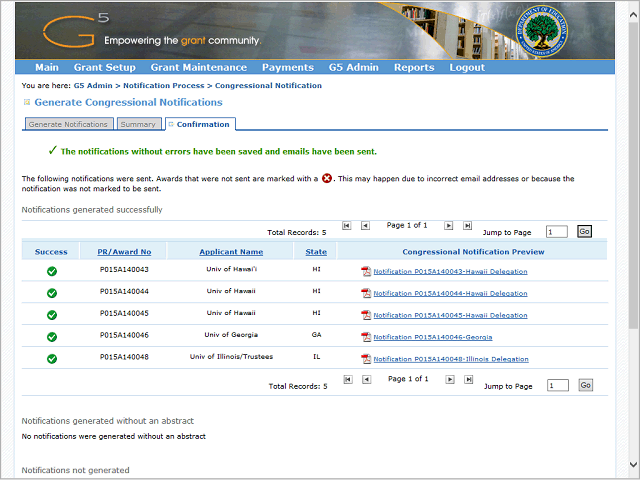Image resolution: width=640 pixels, height=480 pixels.
Task: Open Notification P015A140044-Hawaii Delegation link
Action: (450, 293)
